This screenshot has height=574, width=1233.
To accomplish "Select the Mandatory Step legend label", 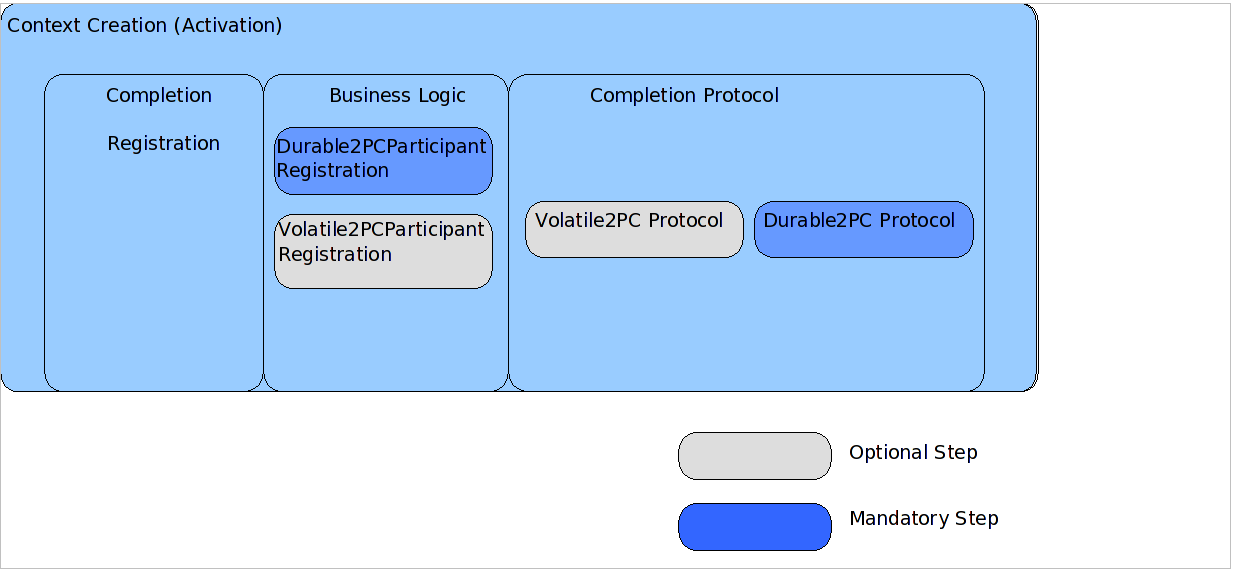I will coord(923,519).
